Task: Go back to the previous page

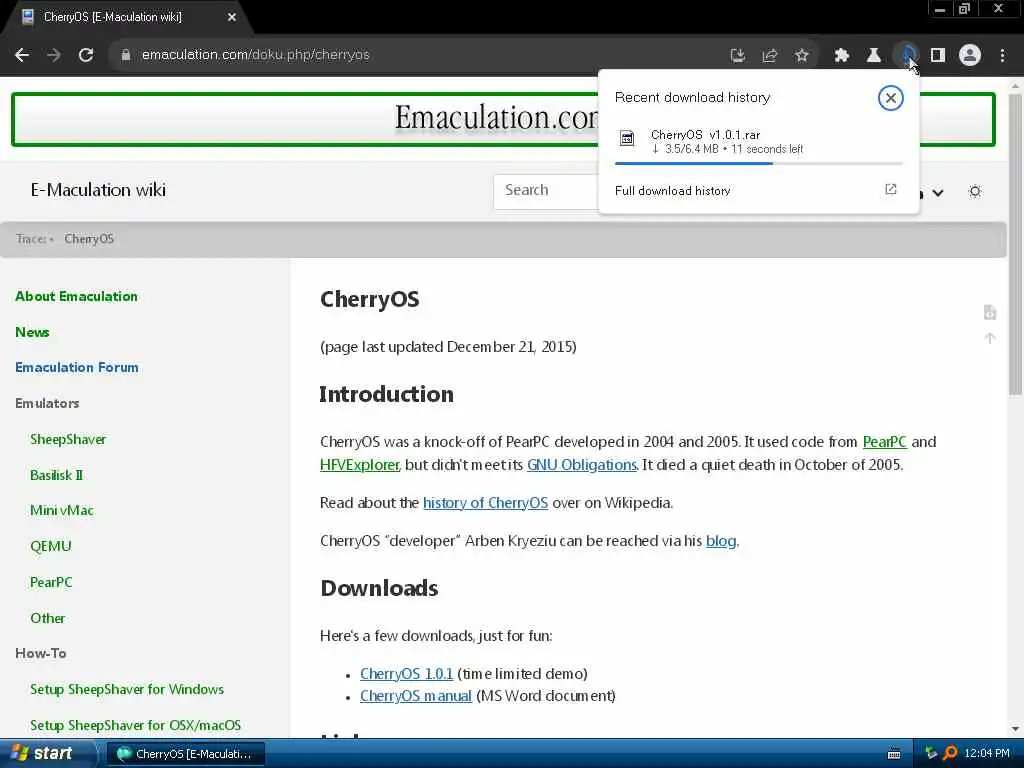Action: 22,56
